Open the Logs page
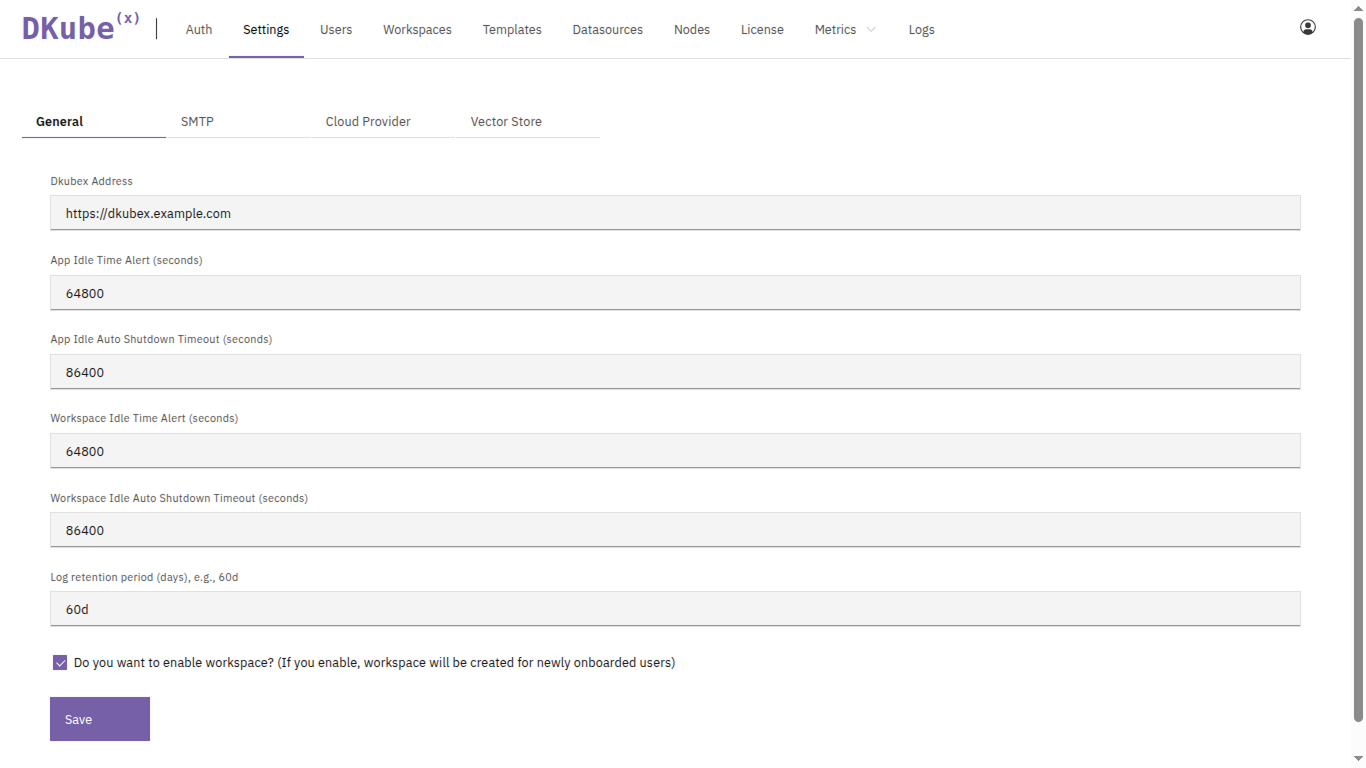Image resolution: width=1366 pixels, height=768 pixels. tap(921, 30)
